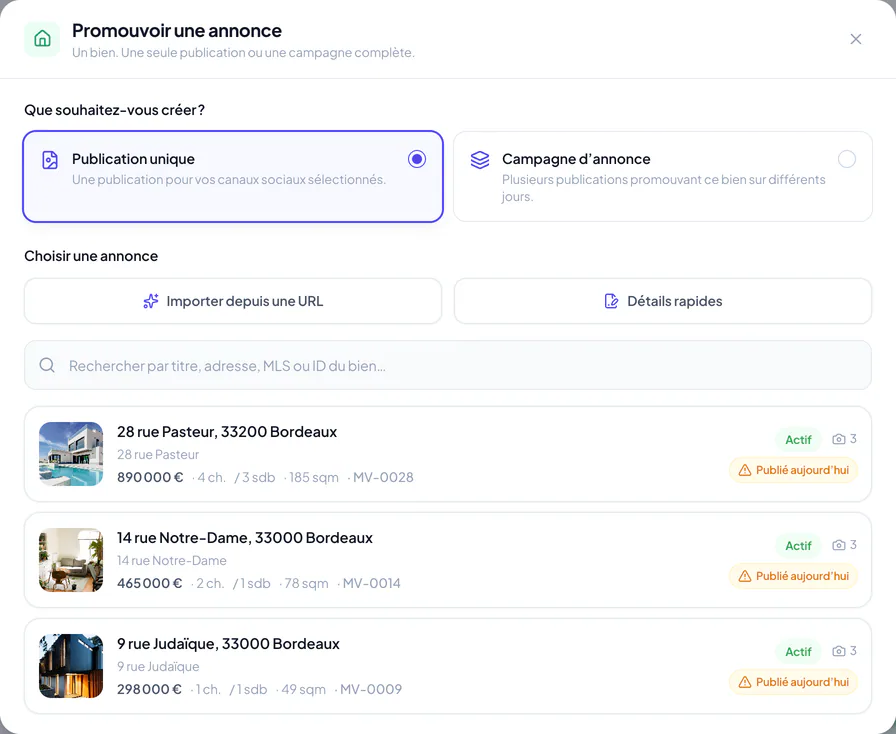Click Publié aujourd'hui badge on 28 rue Pasteur
896x734 pixels.
tap(793, 470)
